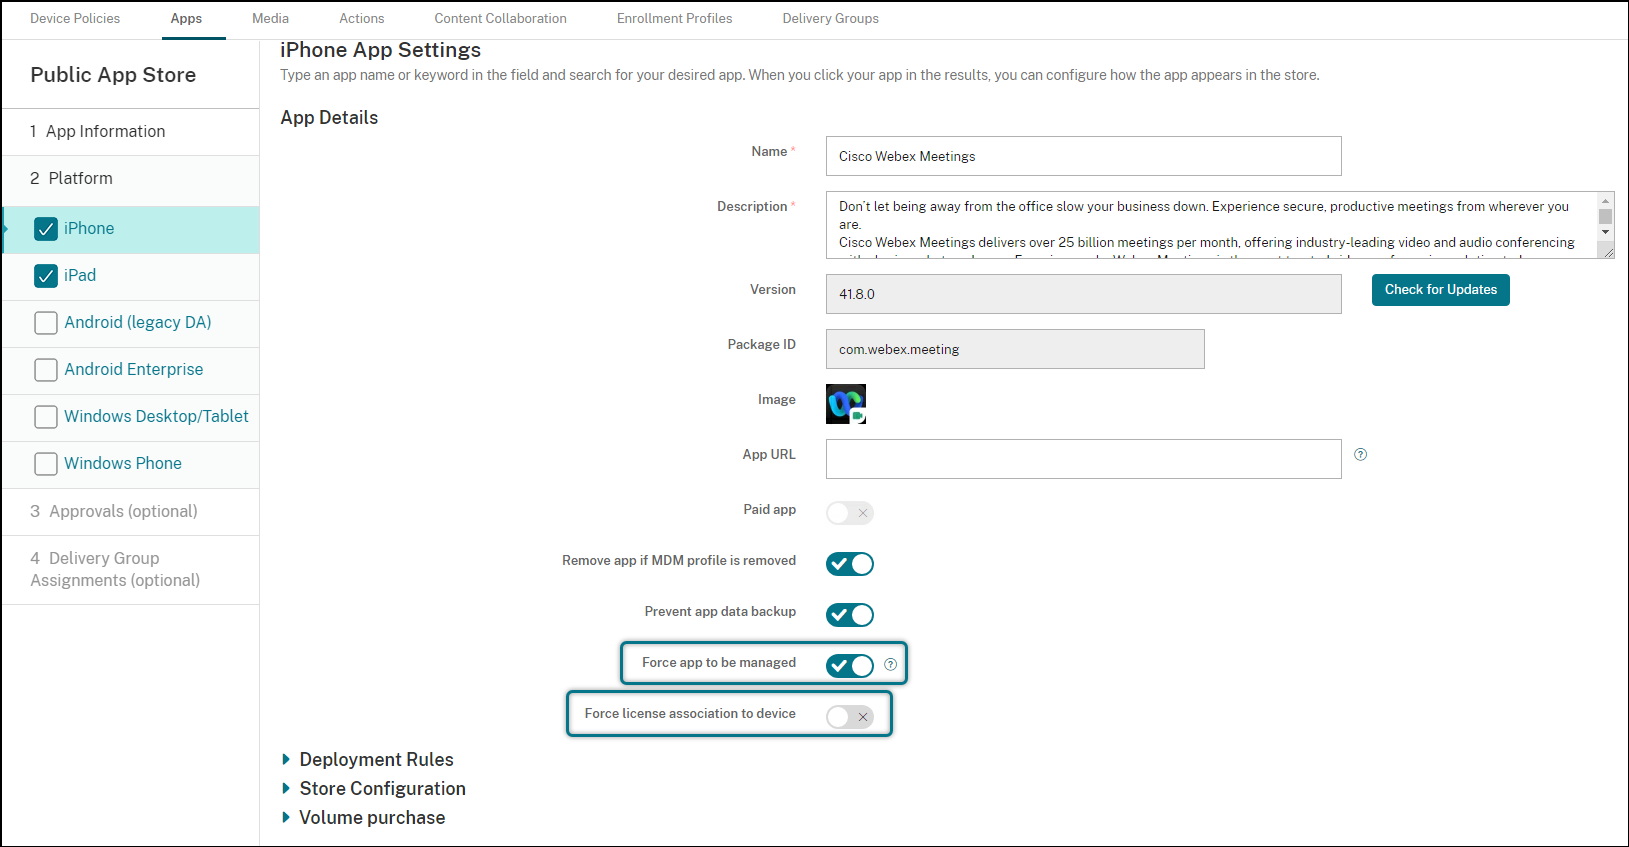
Task: Click help icon next to Force app managed
Action: coord(890,665)
